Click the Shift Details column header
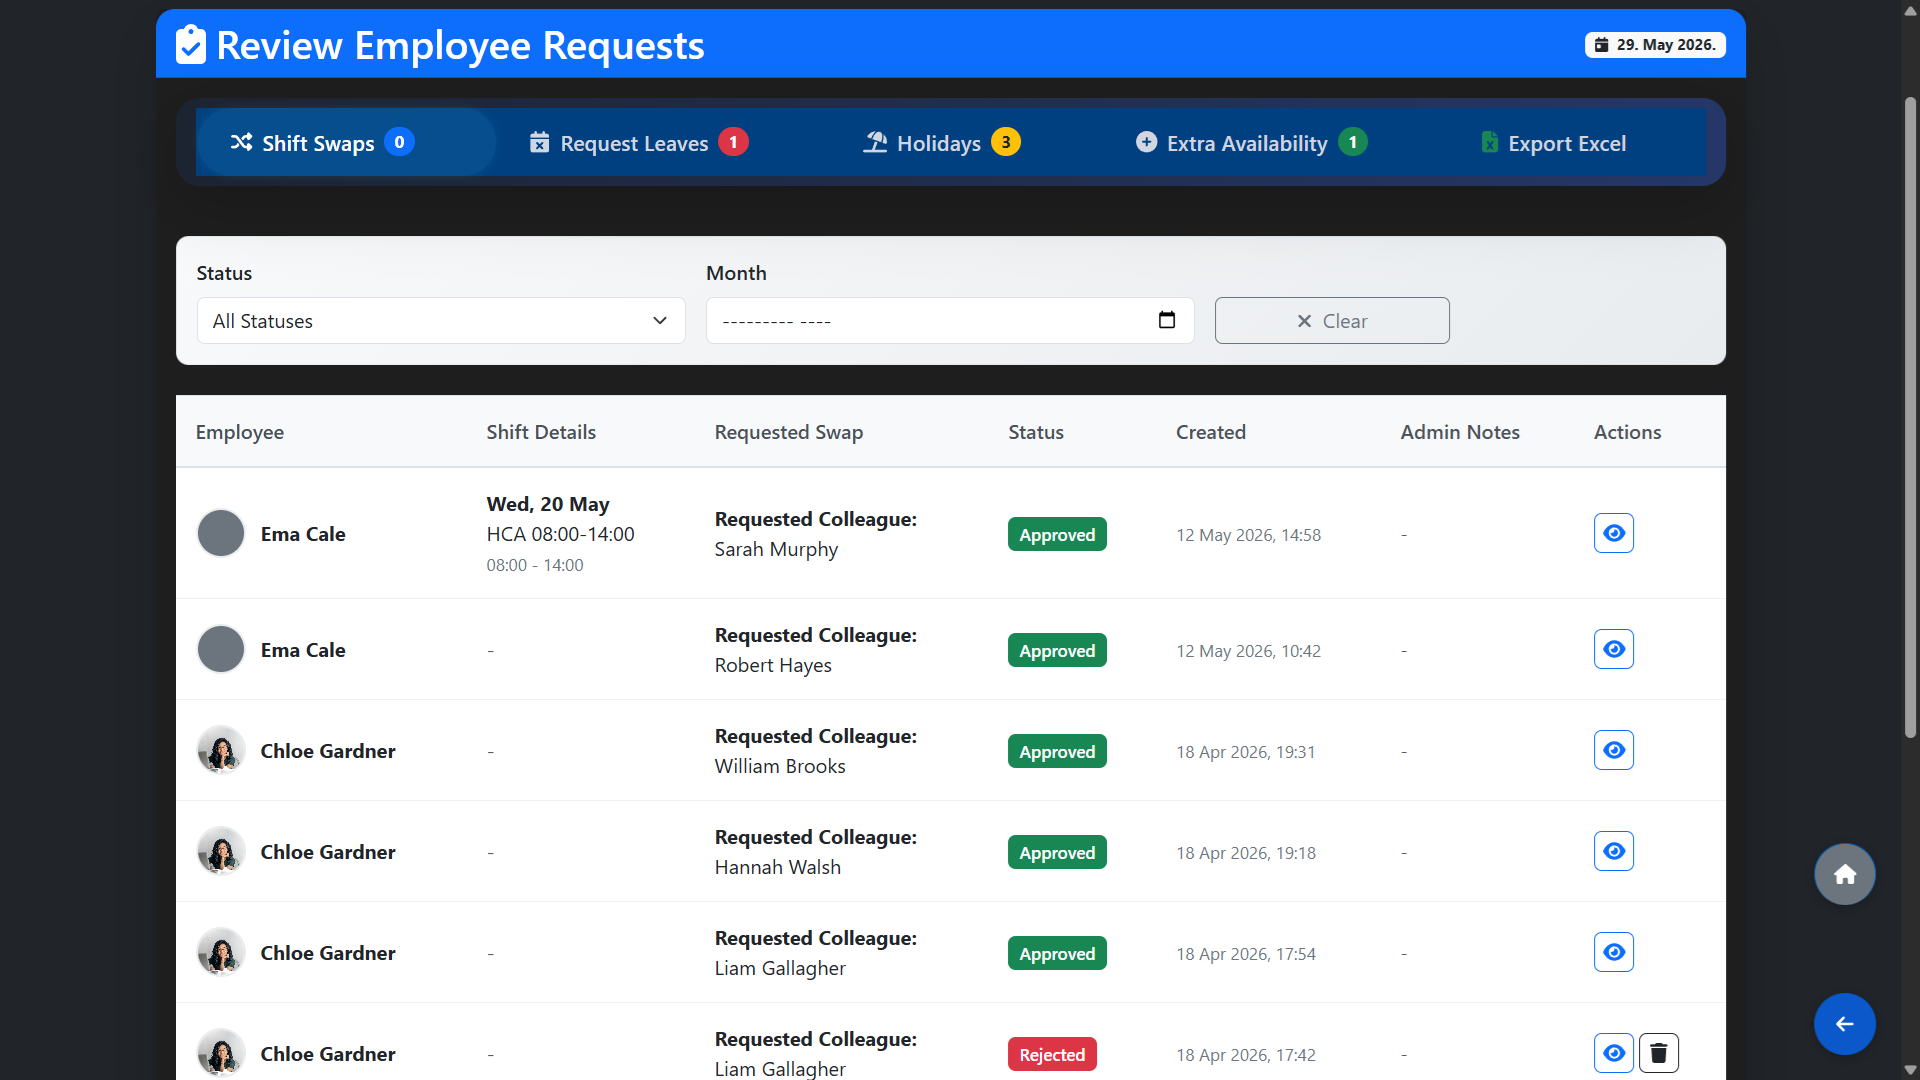1920x1080 pixels. (541, 432)
